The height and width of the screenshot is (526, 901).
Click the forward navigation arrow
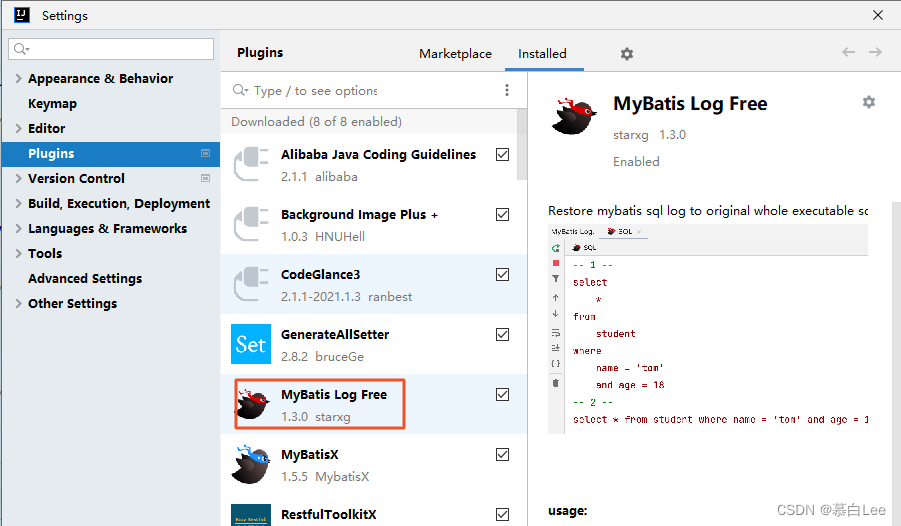(x=875, y=52)
